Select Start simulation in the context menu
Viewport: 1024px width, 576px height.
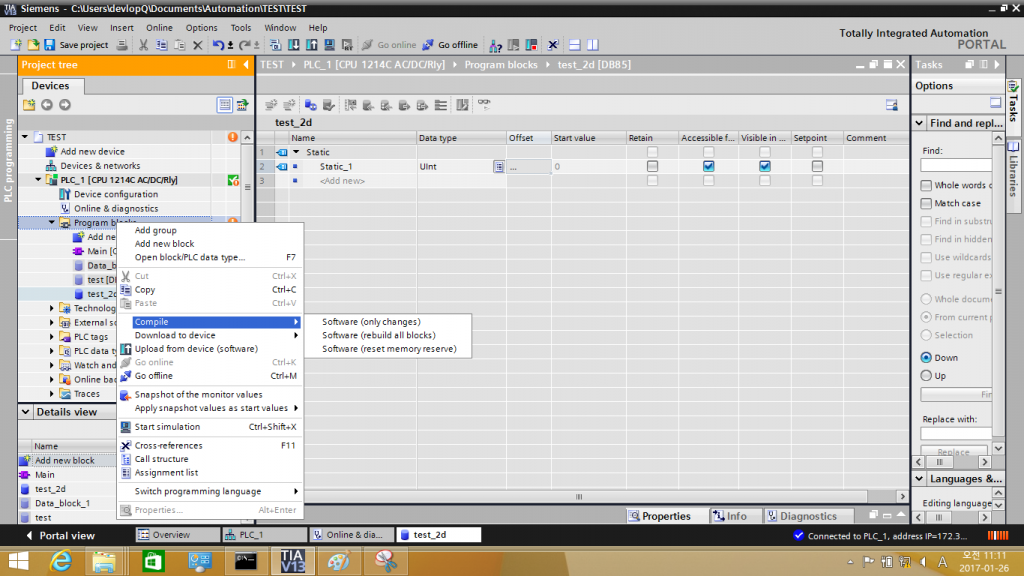tap(167, 427)
